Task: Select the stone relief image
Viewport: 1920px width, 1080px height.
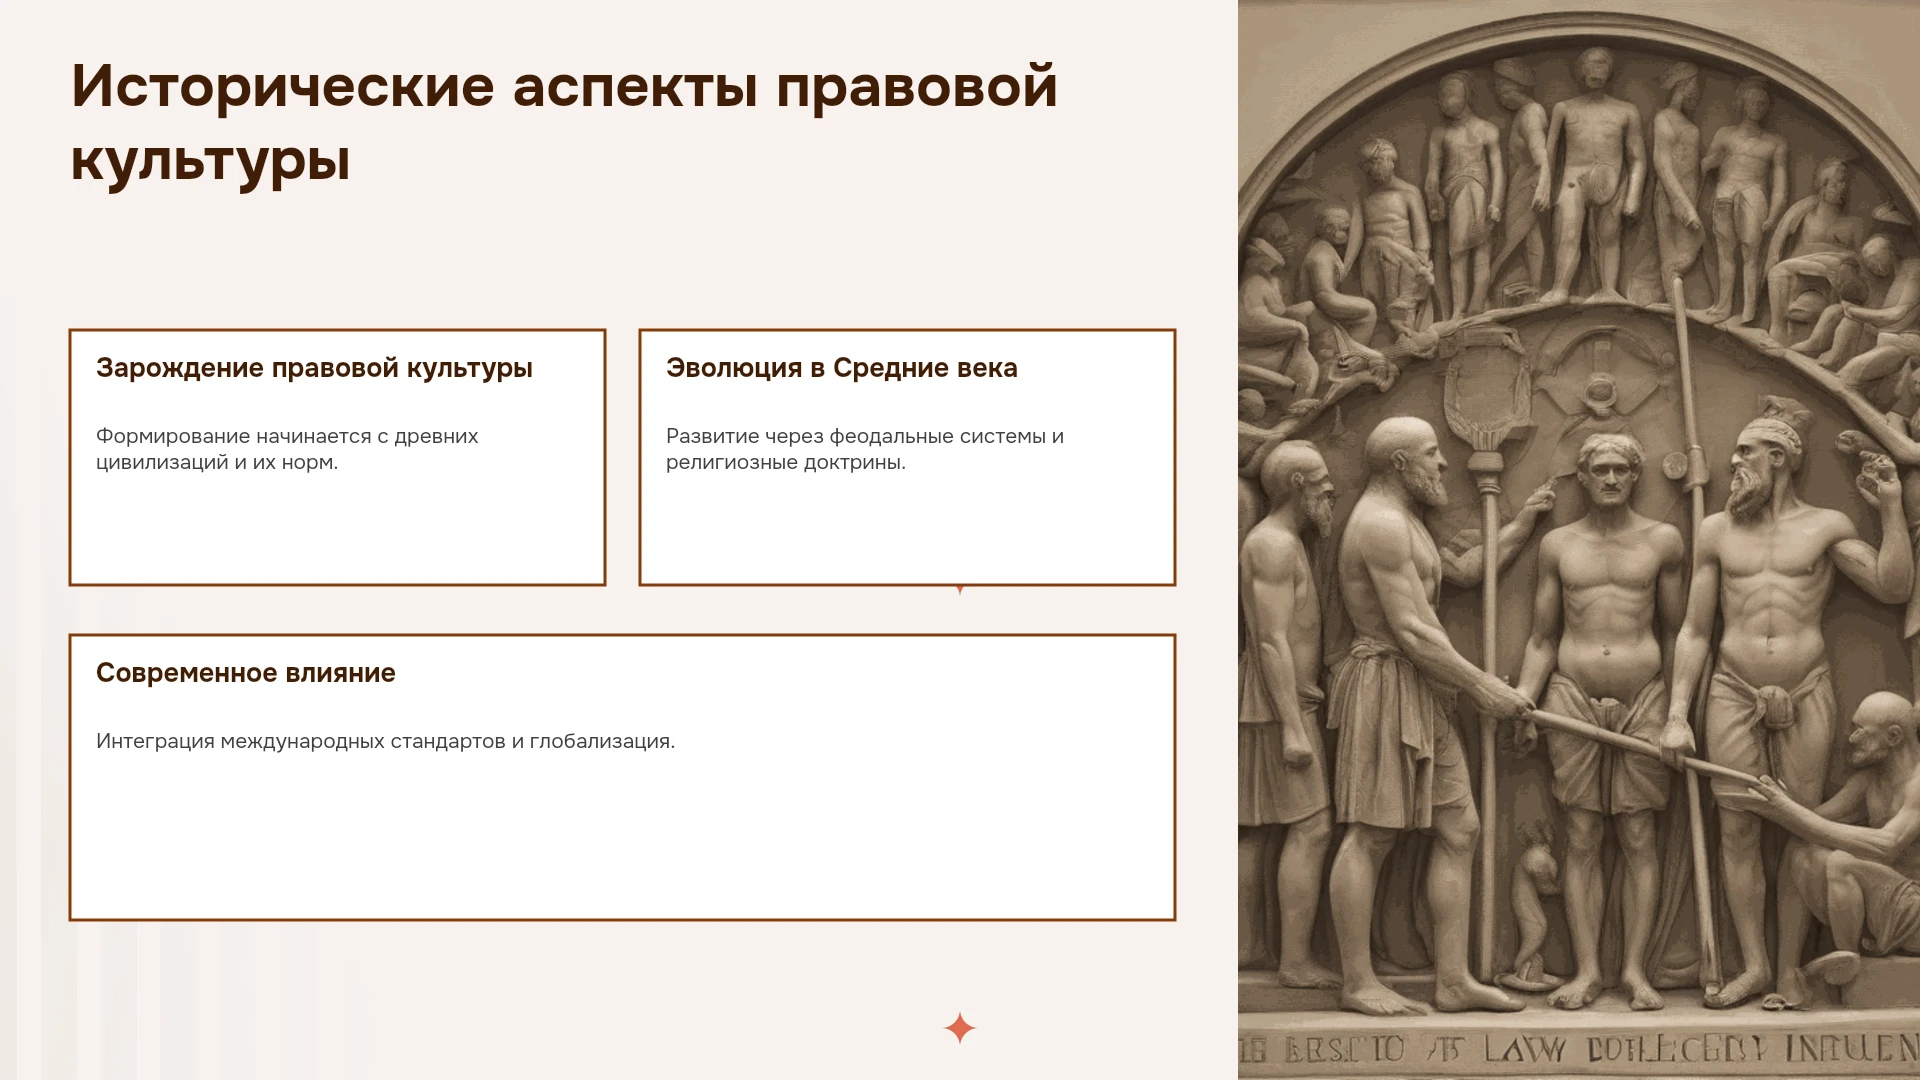Action: (1579, 540)
